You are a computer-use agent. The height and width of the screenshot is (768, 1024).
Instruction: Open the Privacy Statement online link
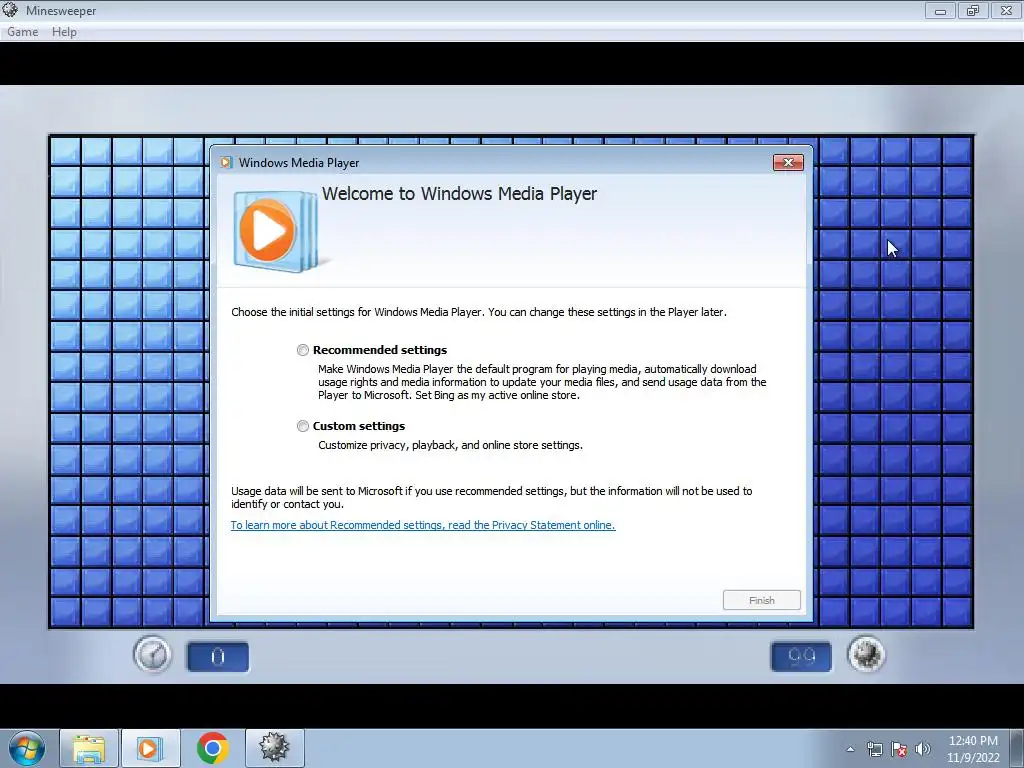[x=423, y=525]
